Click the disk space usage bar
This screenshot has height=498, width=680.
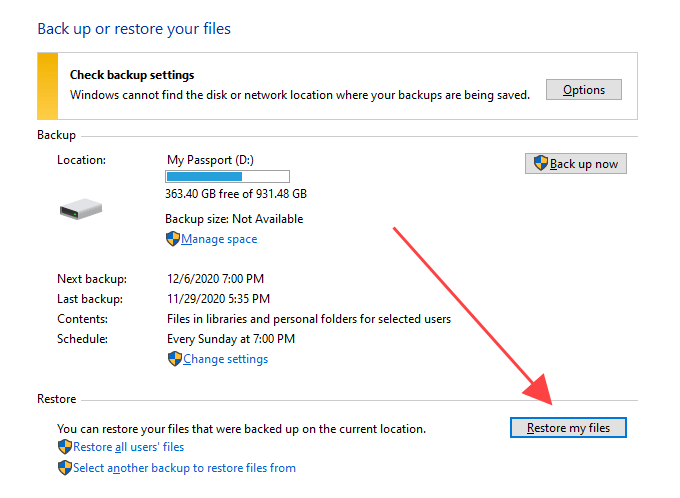pos(227,176)
